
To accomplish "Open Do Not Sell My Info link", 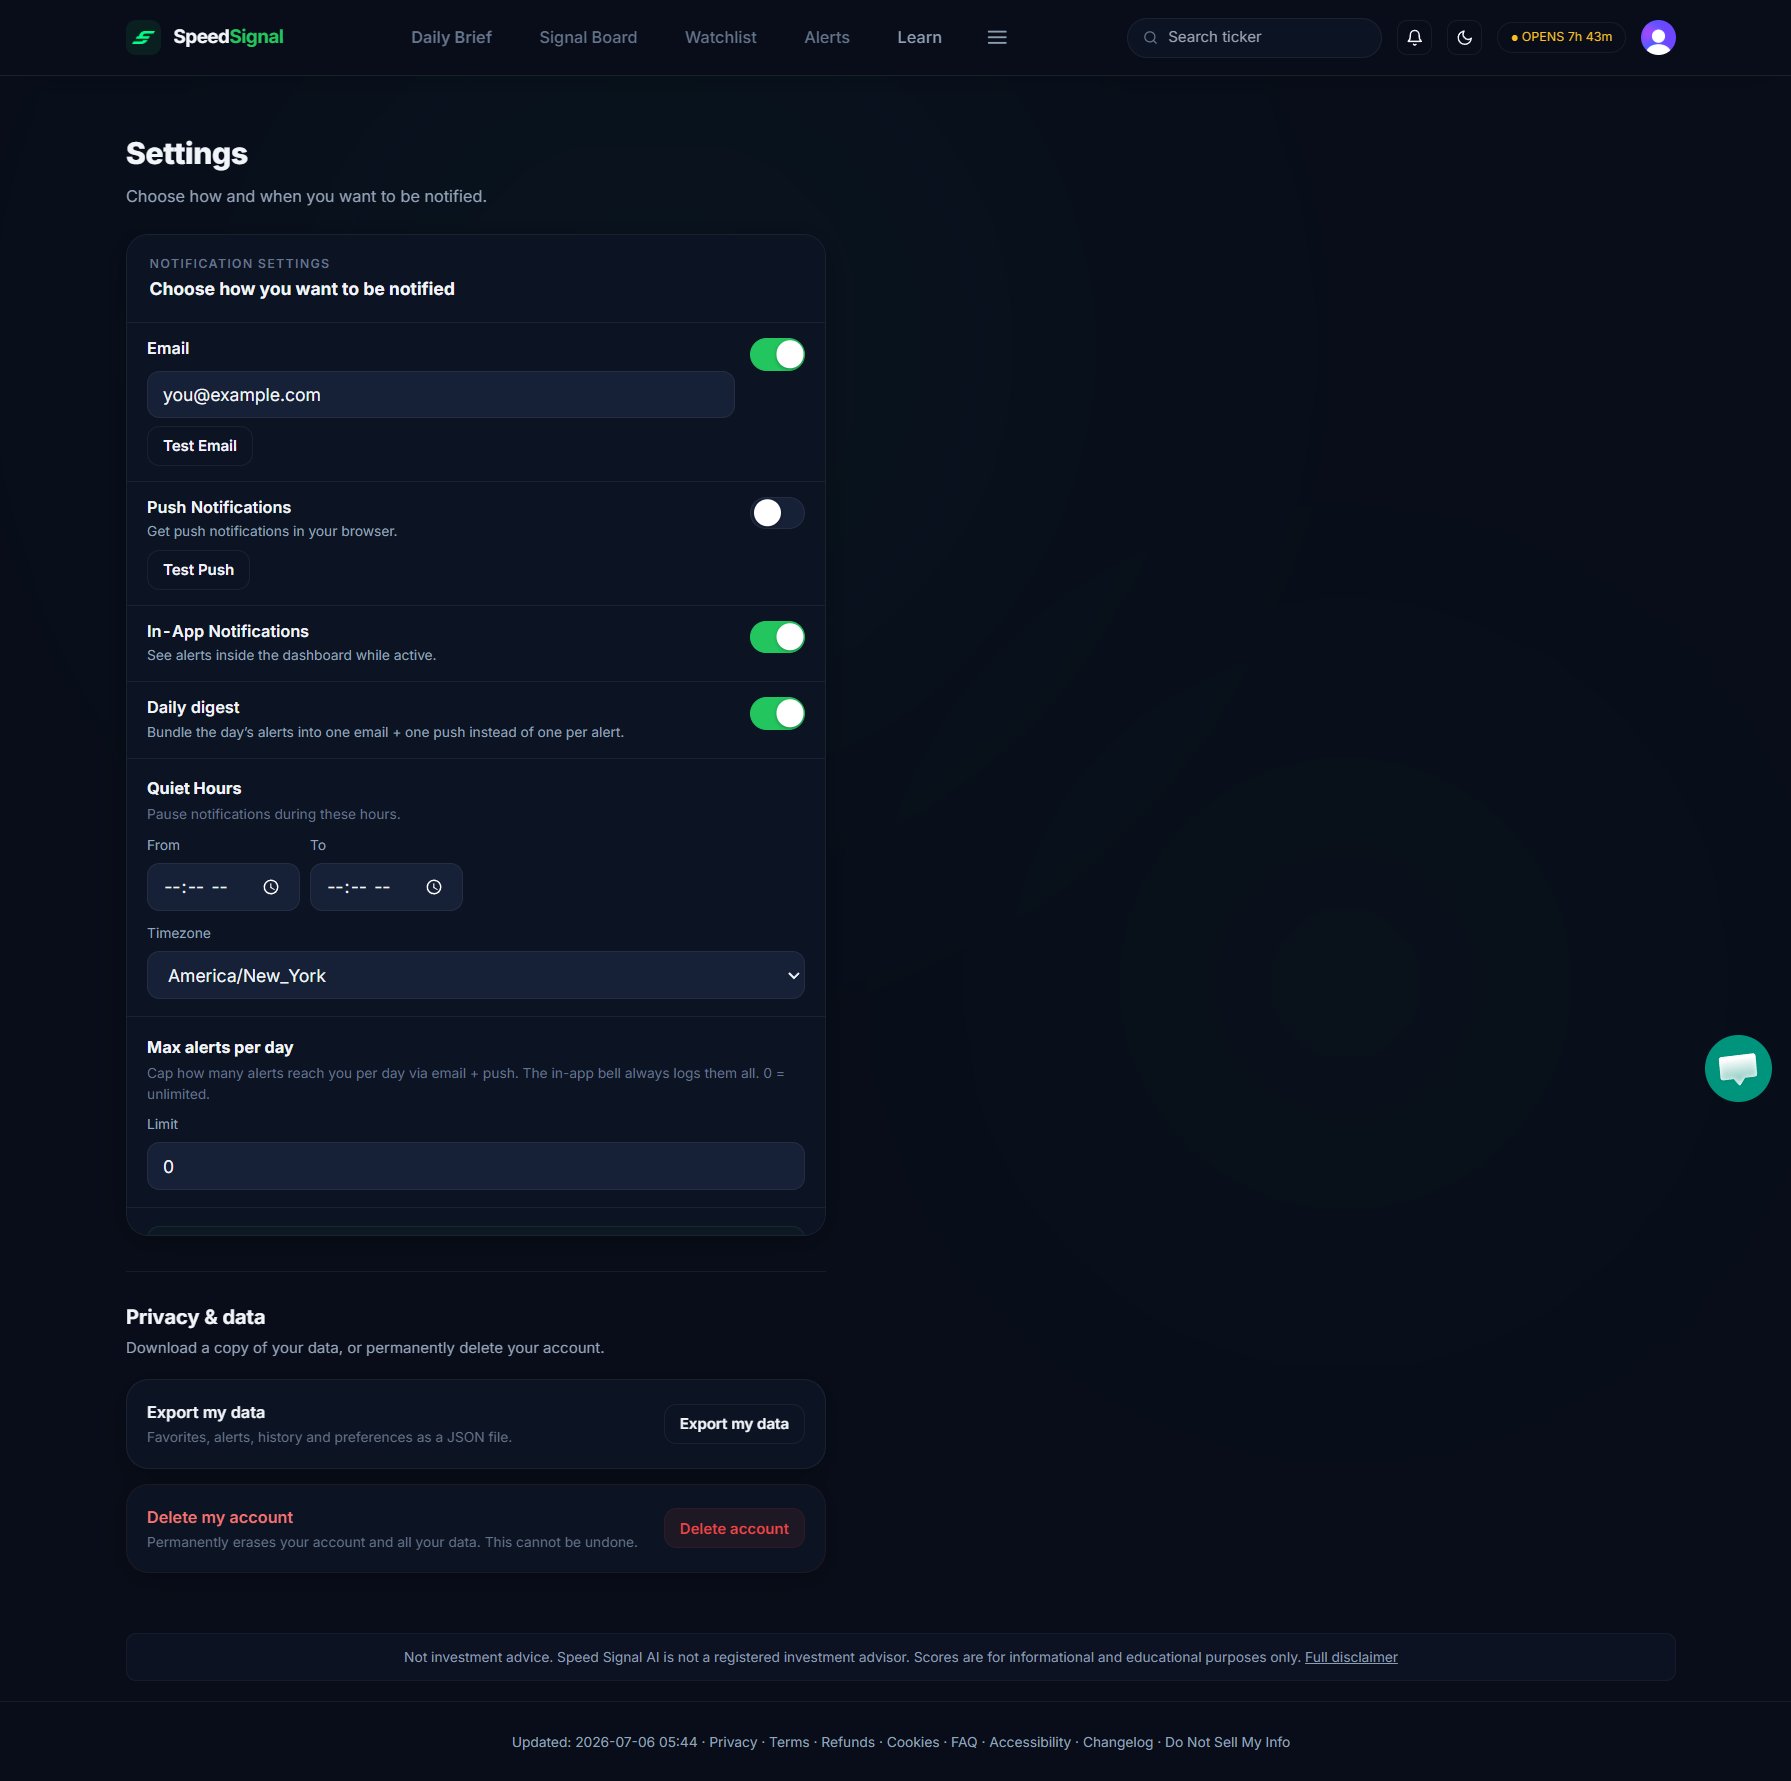I will coord(1227,1742).
